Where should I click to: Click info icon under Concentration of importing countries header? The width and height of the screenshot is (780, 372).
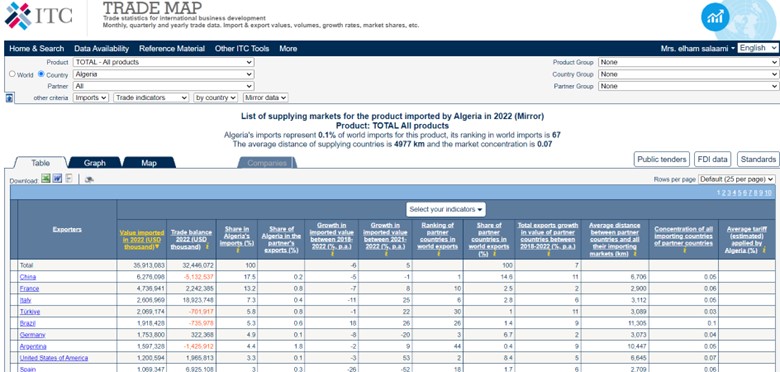tap(684, 251)
